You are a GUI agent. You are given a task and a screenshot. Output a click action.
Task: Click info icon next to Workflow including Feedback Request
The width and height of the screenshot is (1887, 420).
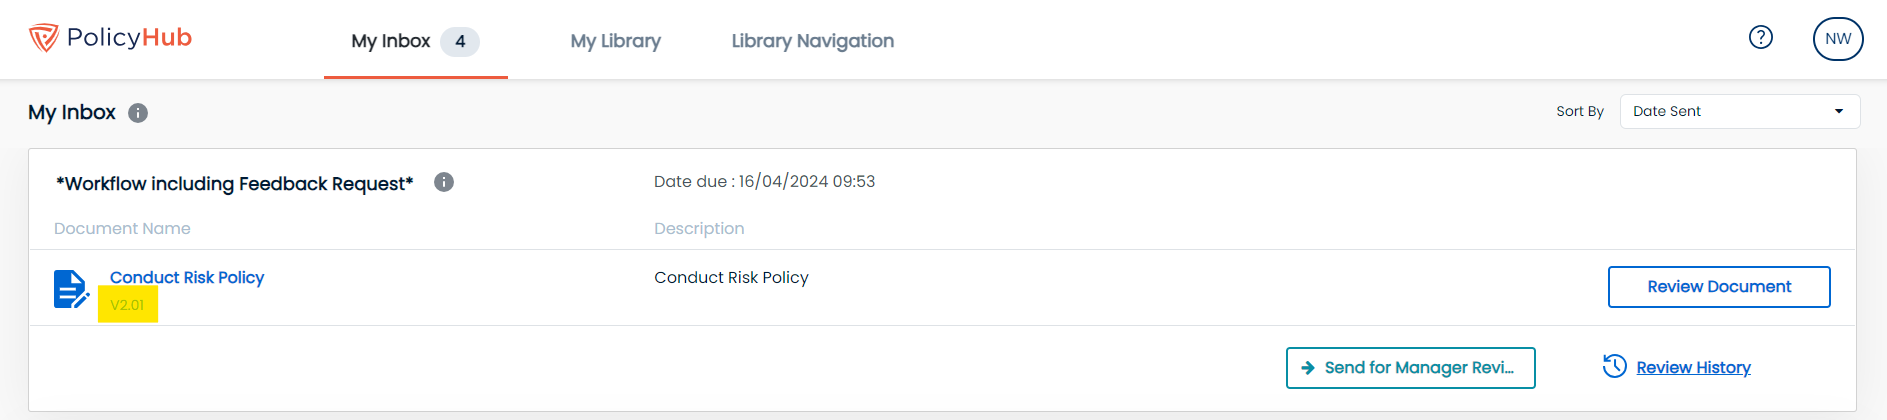(444, 182)
